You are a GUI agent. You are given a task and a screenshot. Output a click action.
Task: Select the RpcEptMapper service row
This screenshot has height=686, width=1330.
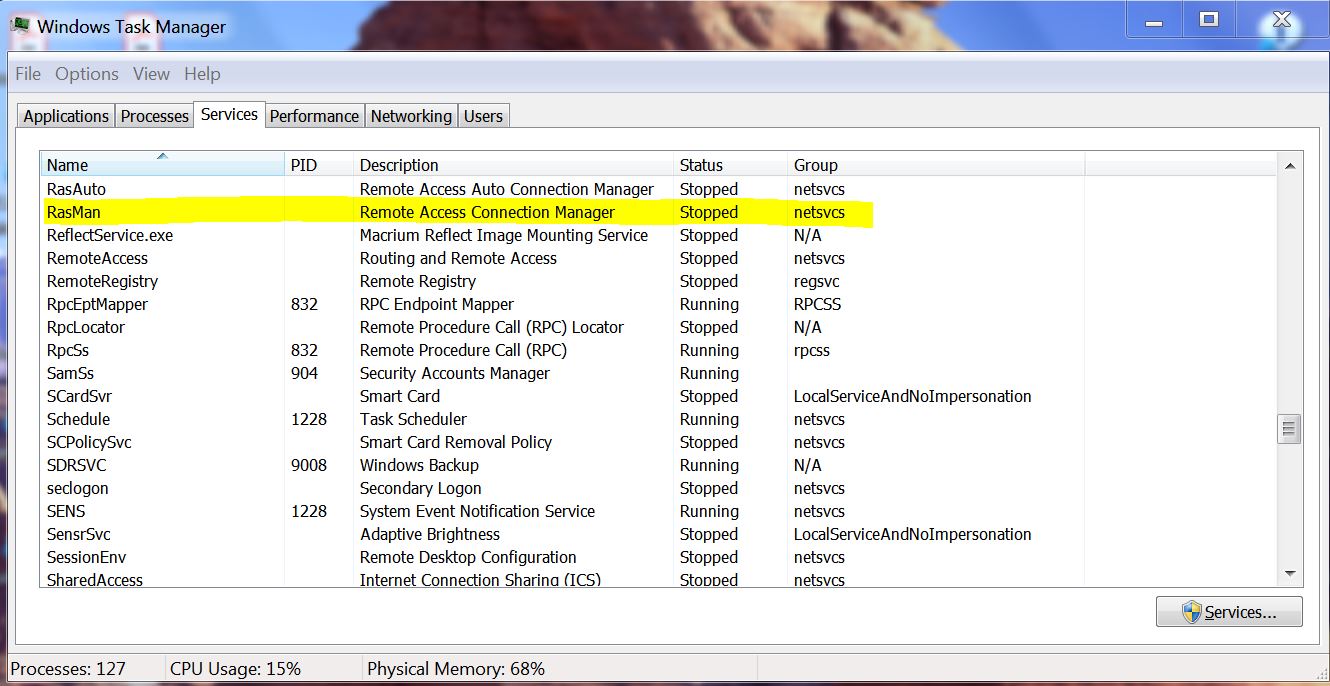(659, 304)
